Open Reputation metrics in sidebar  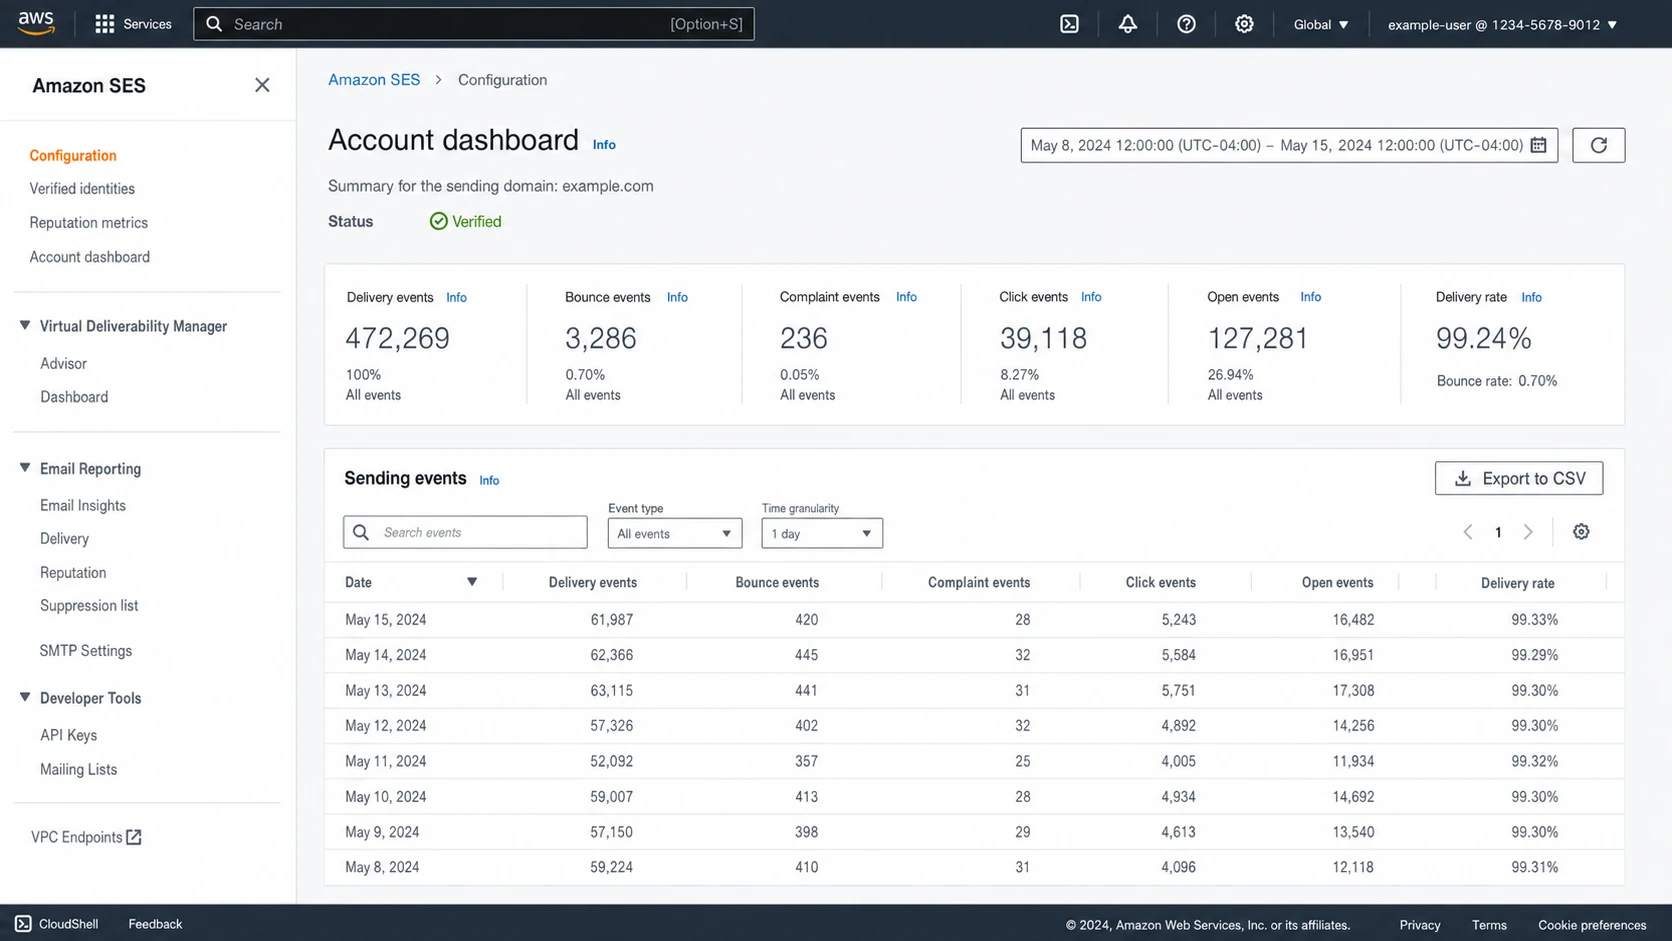coord(89,222)
